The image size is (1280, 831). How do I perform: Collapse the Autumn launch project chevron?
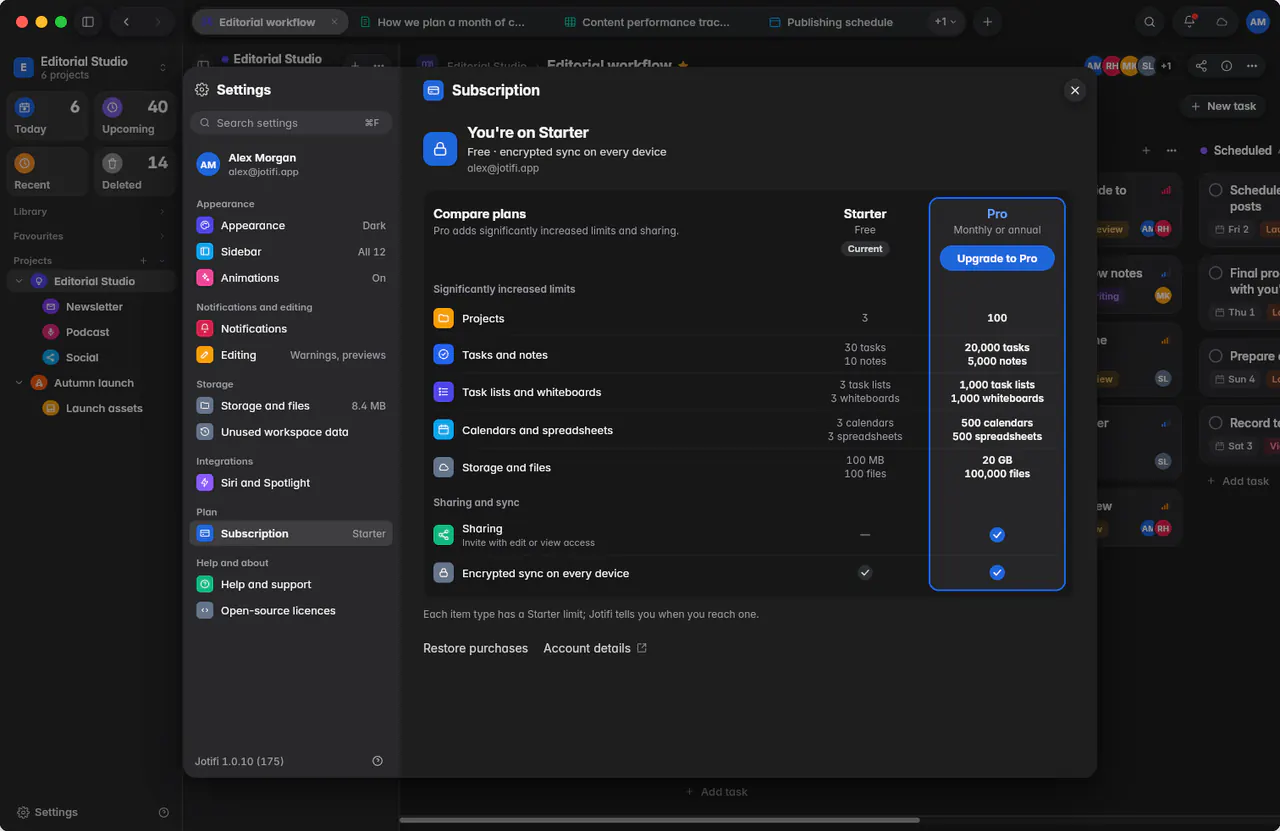tap(19, 383)
